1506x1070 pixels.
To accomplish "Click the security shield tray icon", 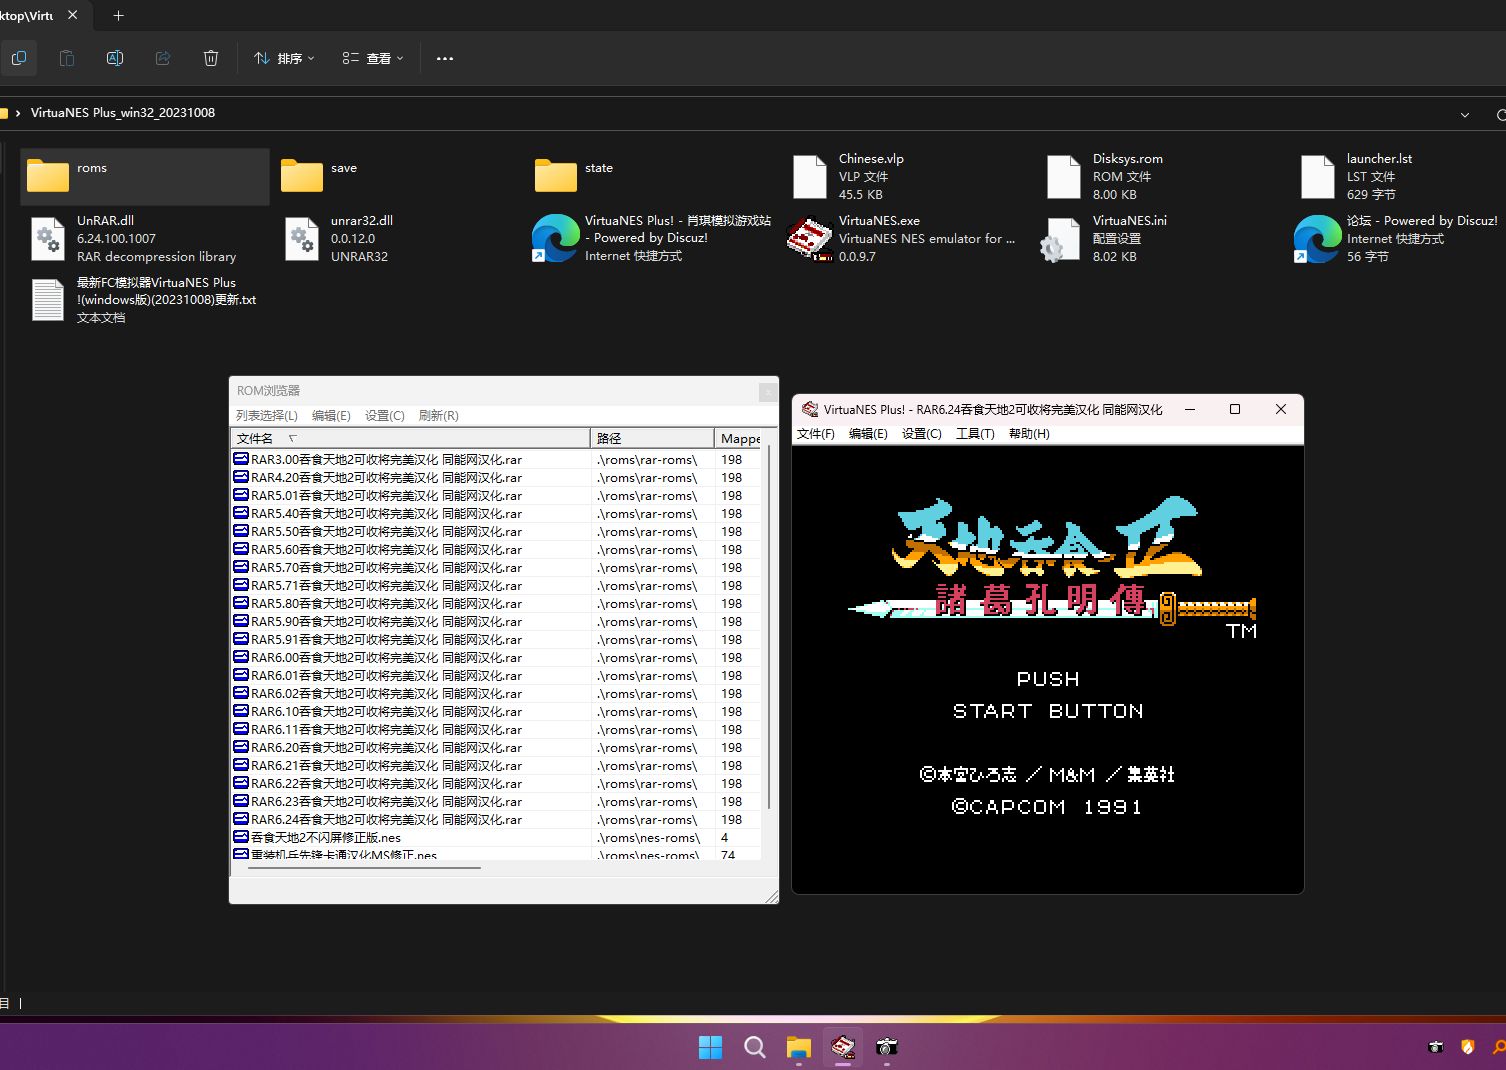I will [x=1468, y=1047].
